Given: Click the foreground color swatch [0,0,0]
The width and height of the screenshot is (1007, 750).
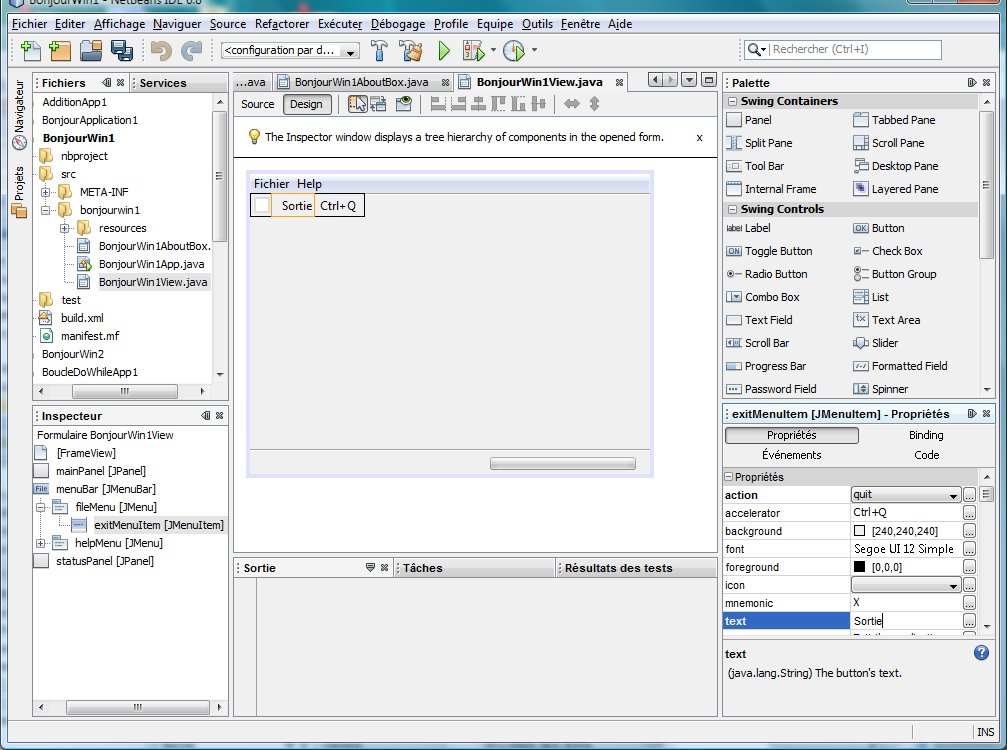Looking at the screenshot, I should tap(859, 567).
